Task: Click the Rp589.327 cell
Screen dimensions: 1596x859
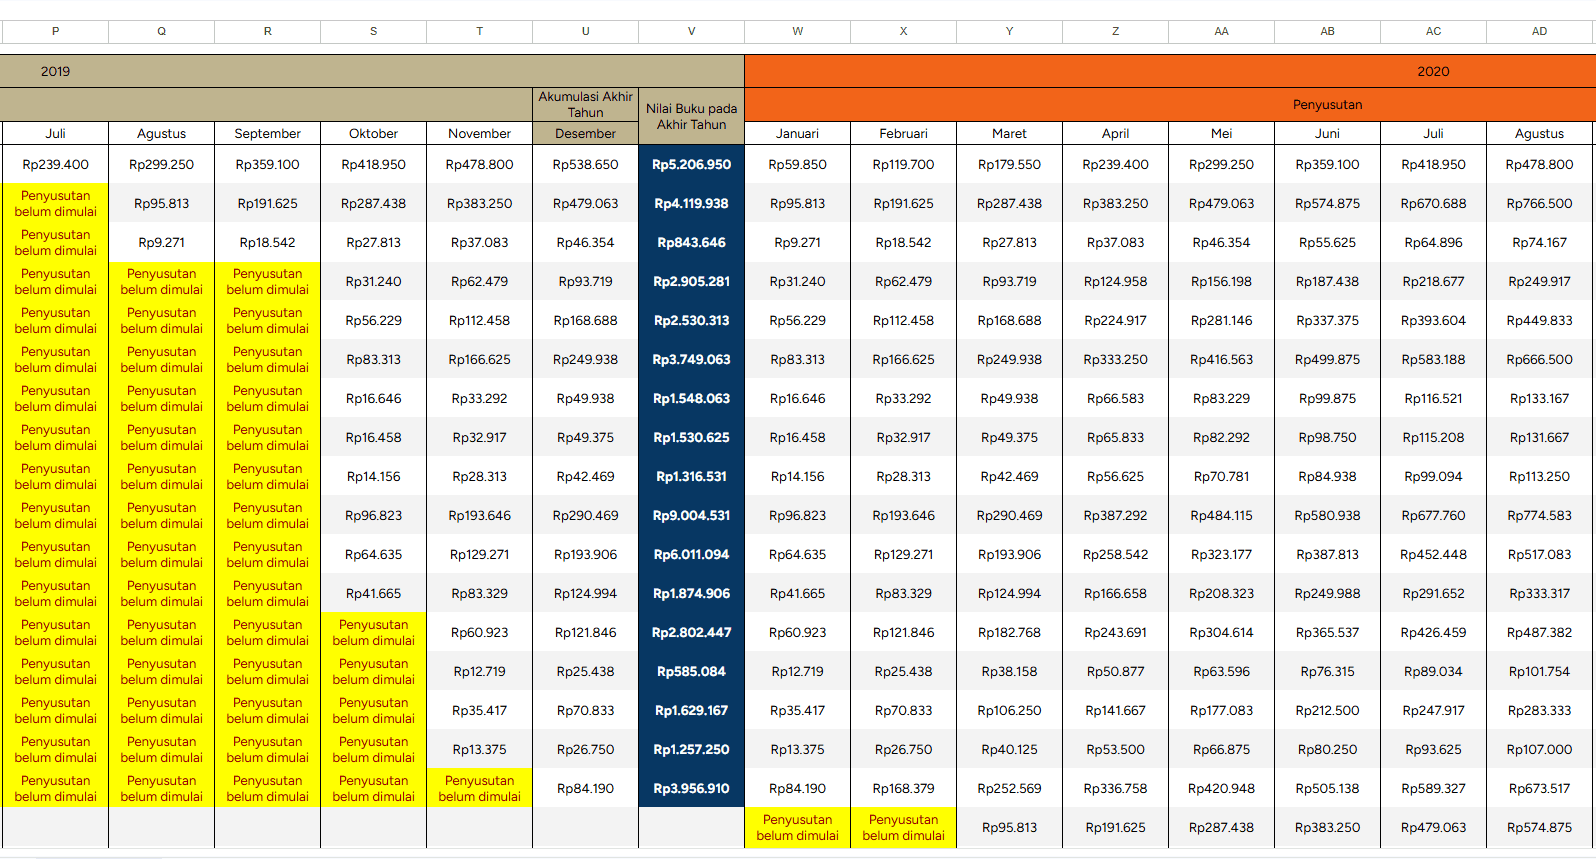Action: (x=1433, y=788)
